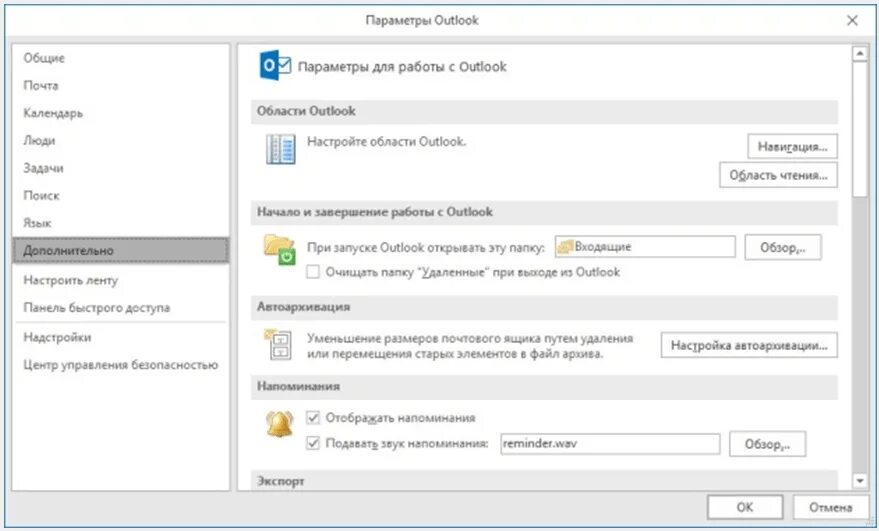Select the Язык category
879x531 pixels.
coord(121,223)
